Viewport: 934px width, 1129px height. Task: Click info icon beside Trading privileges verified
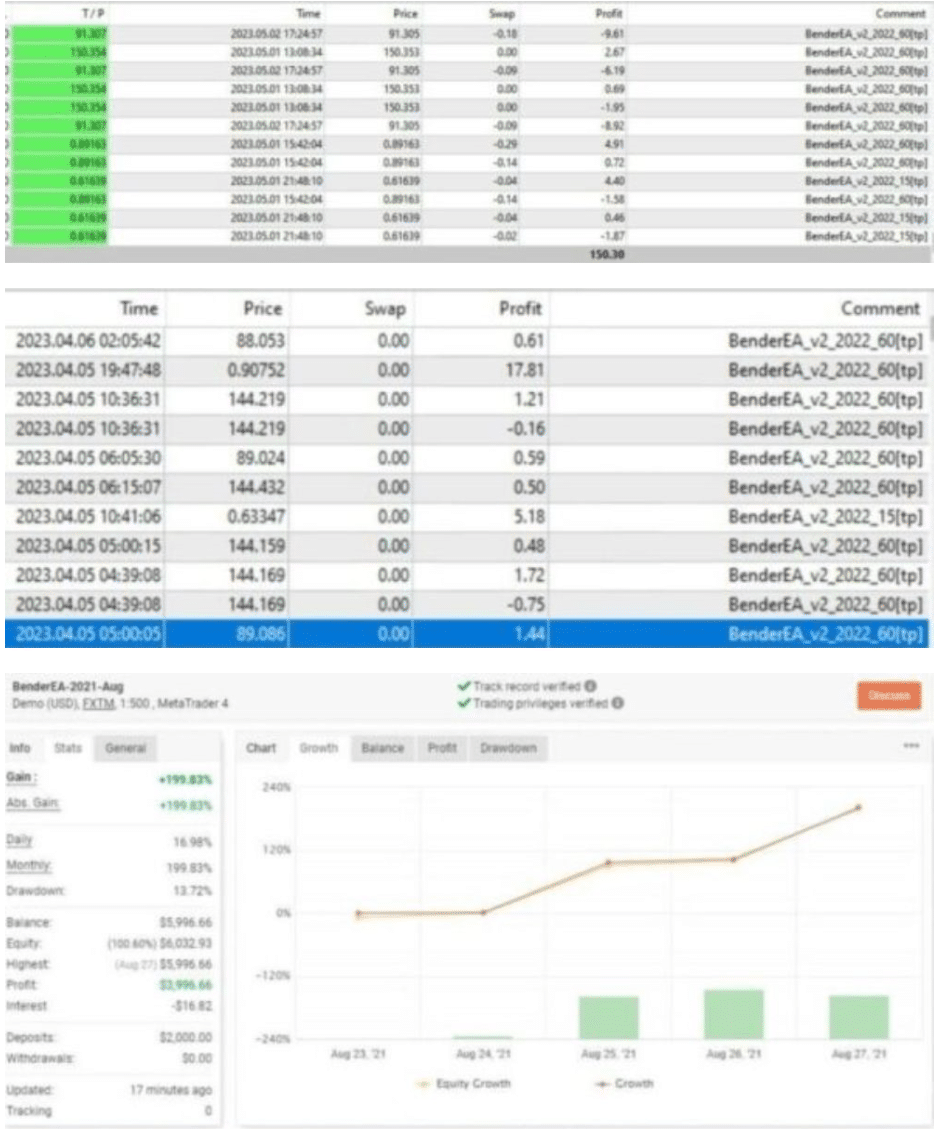coord(618,703)
